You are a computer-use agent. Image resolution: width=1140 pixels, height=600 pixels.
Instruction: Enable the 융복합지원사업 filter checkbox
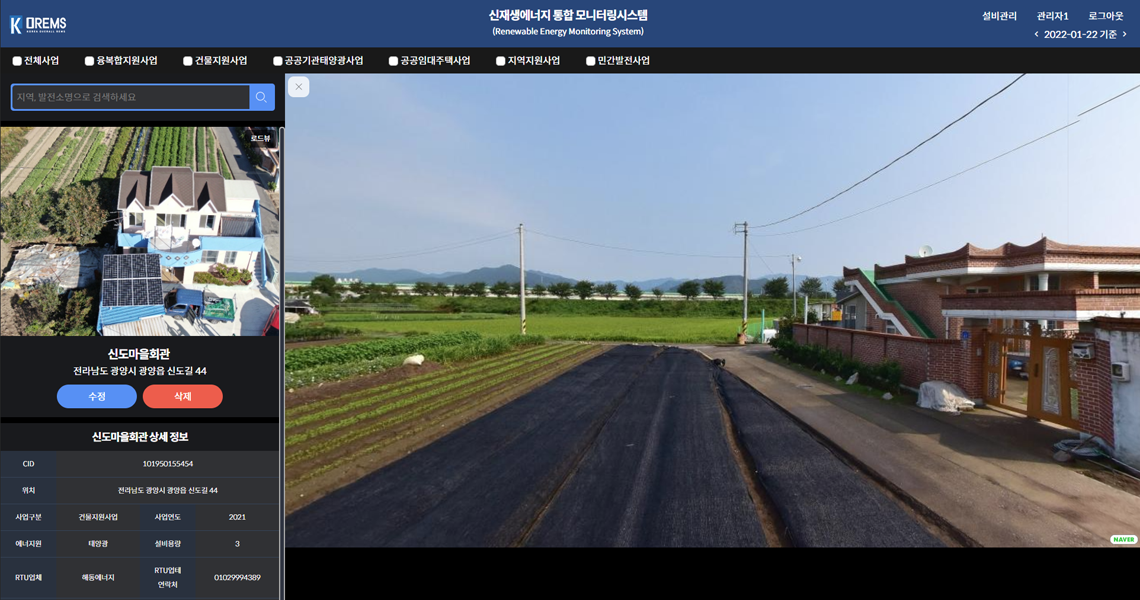click(x=89, y=61)
